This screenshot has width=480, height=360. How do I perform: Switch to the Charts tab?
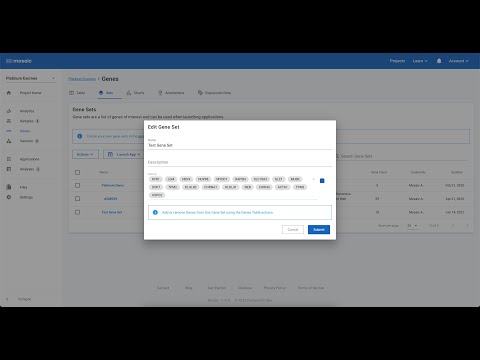135,93
